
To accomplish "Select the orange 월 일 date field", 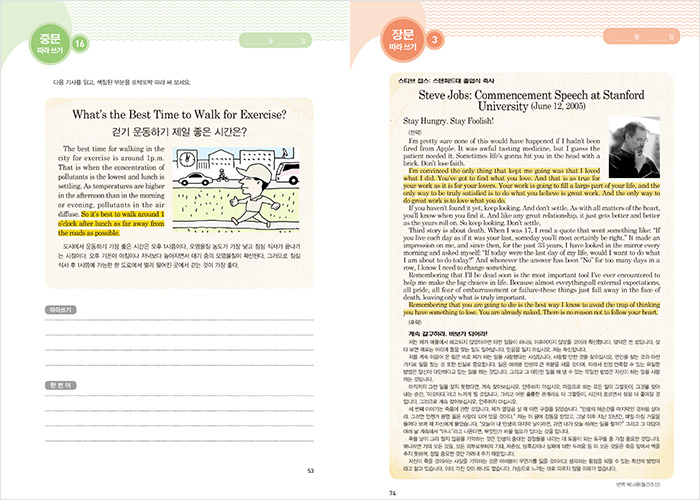I will [642, 37].
